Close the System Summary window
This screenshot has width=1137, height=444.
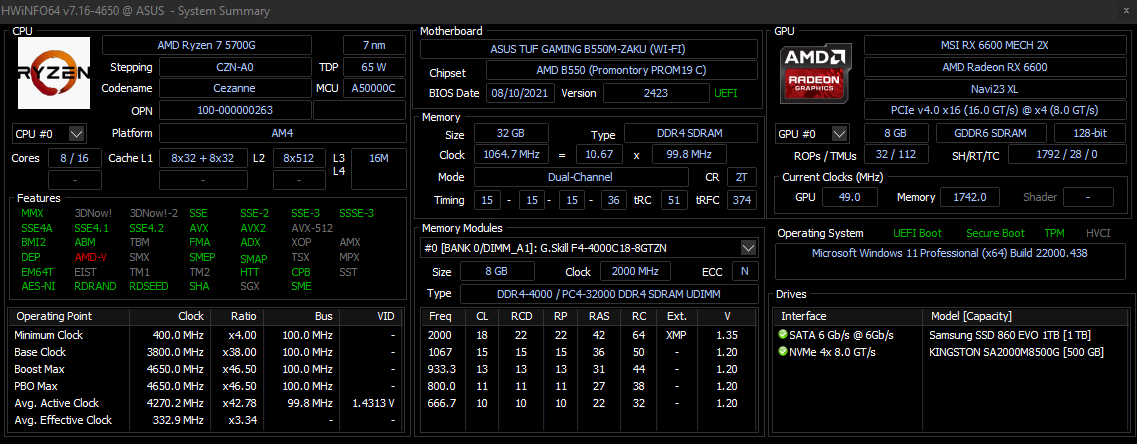pos(1125,11)
